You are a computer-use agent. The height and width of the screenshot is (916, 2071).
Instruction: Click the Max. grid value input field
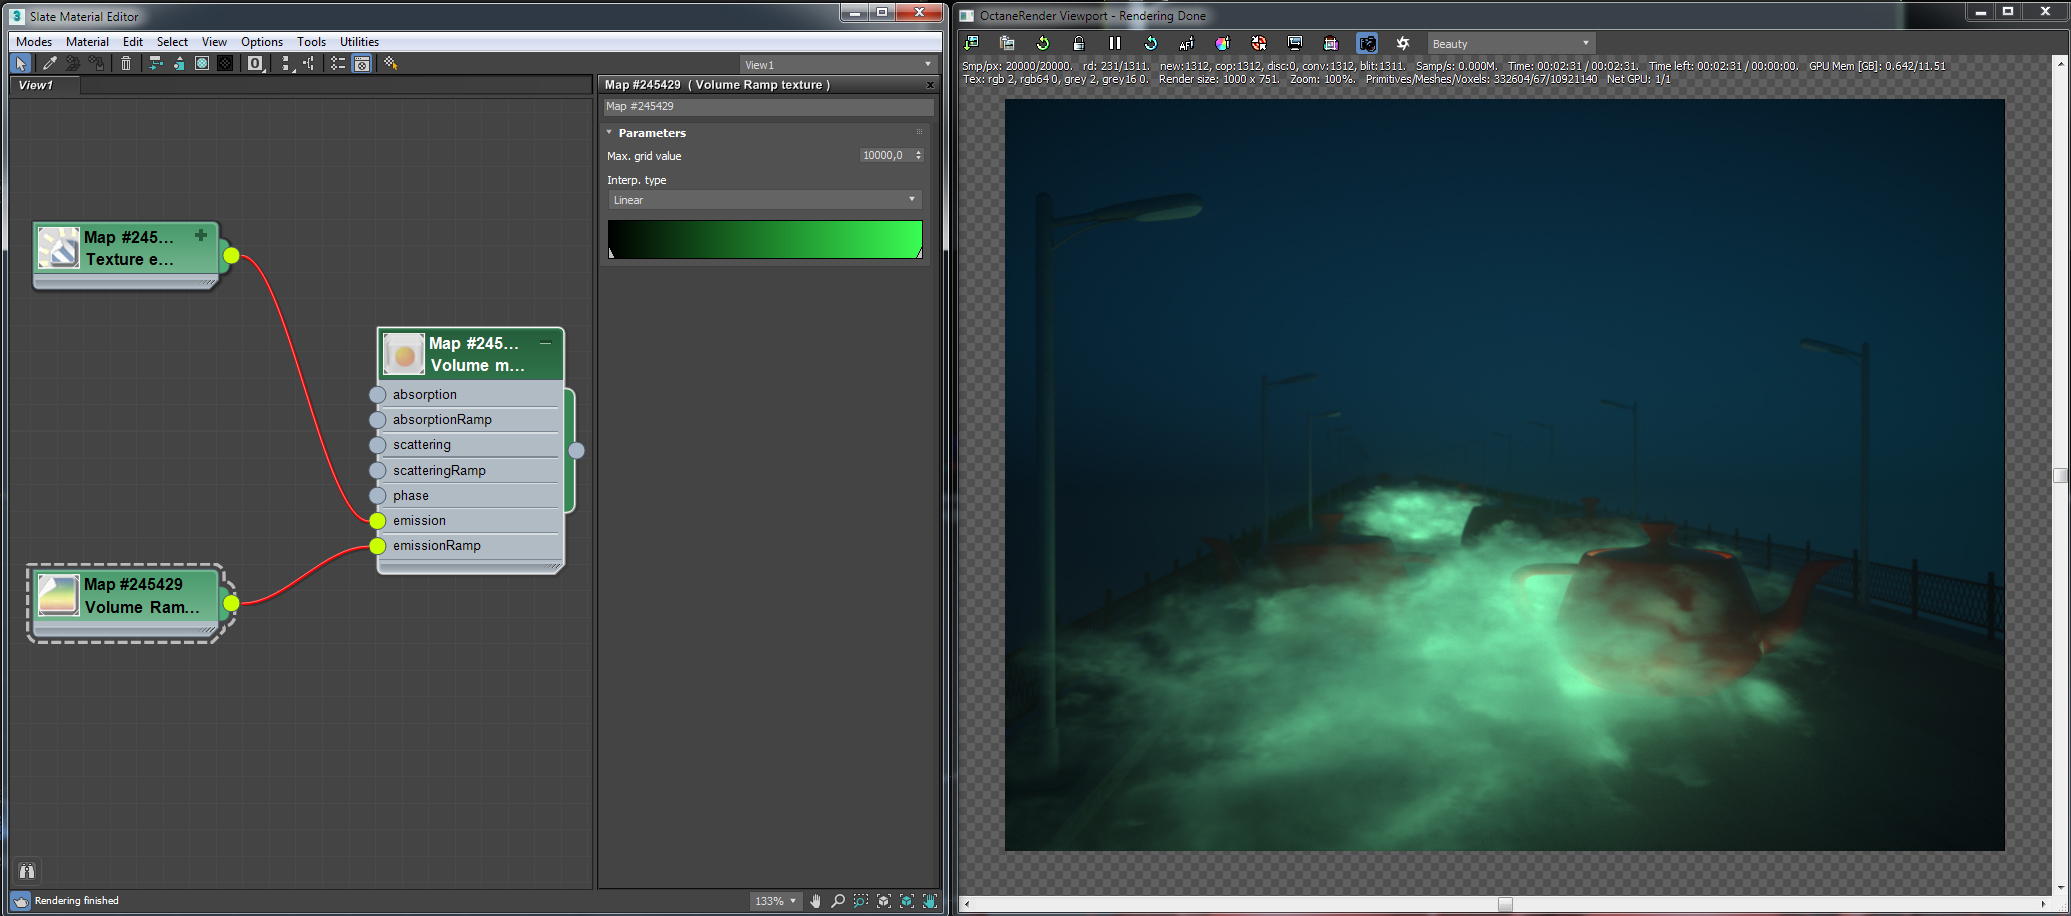tap(883, 156)
